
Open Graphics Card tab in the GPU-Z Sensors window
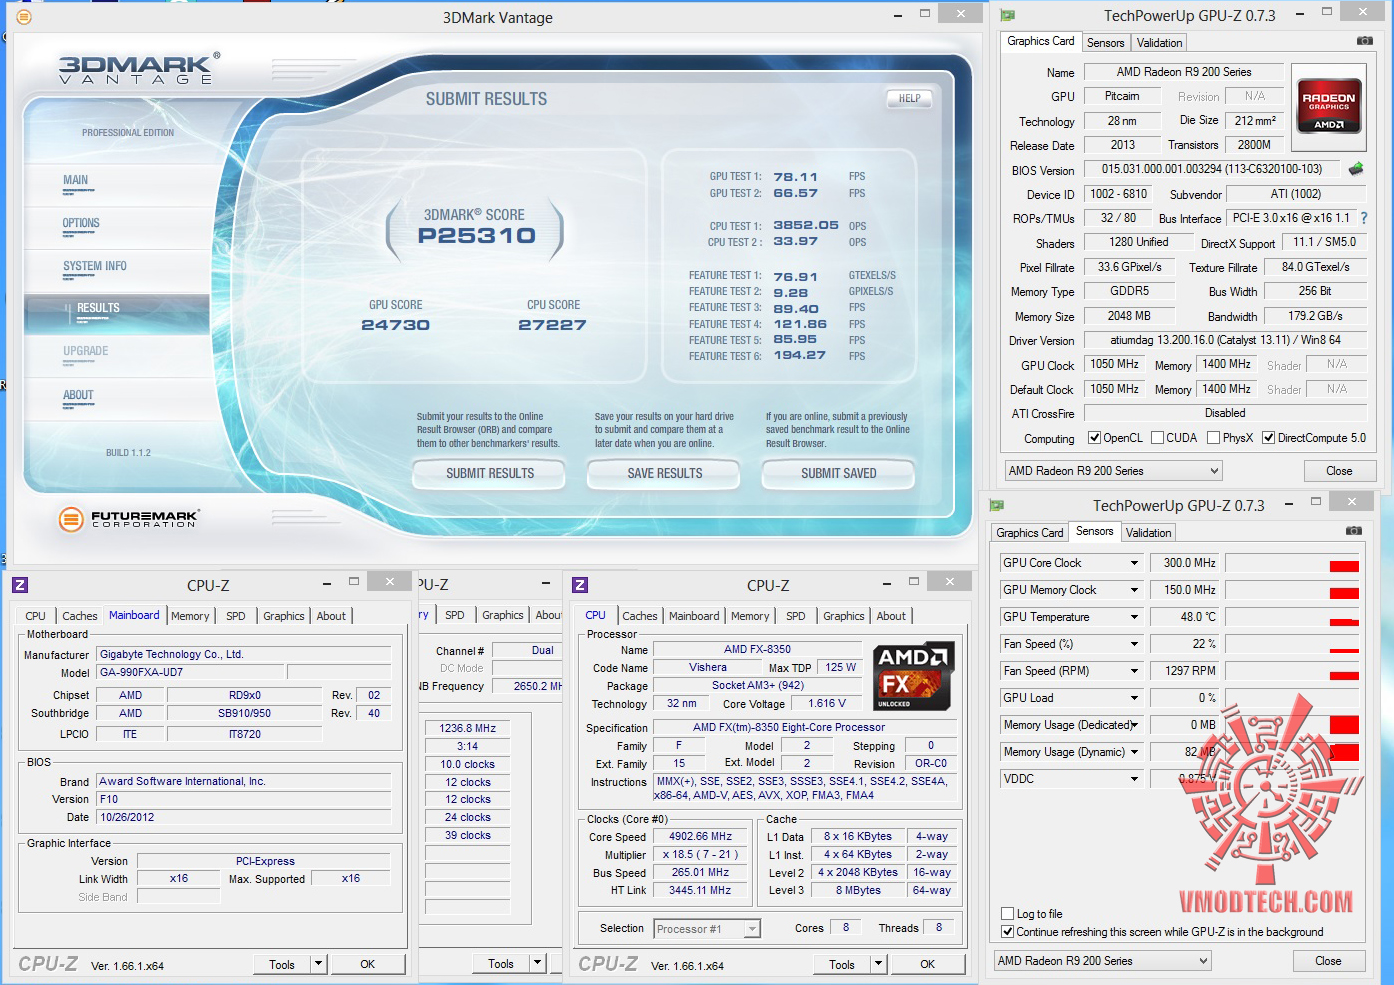(x=1029, y=533)
